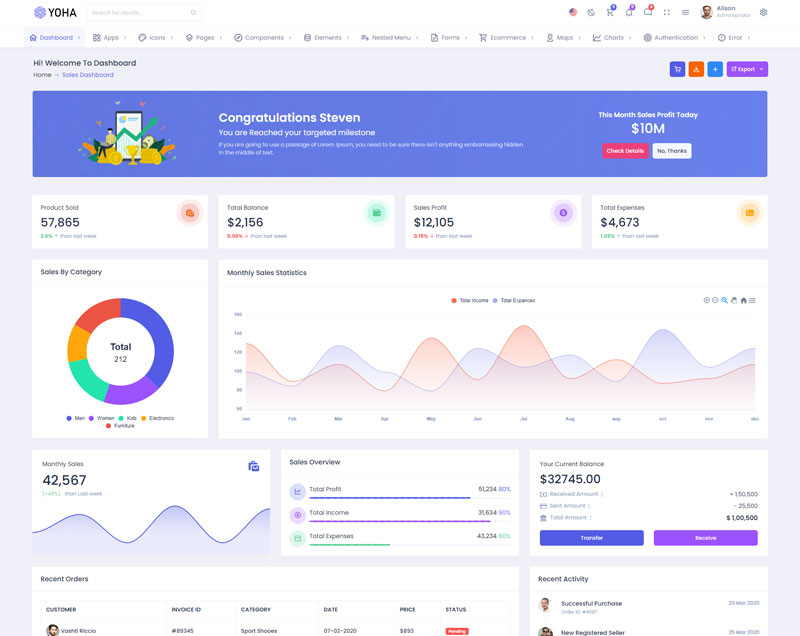800x636 pixels.
Task: Toggle Total Expenses series in chart legend
Action: (x=514, y=300)
